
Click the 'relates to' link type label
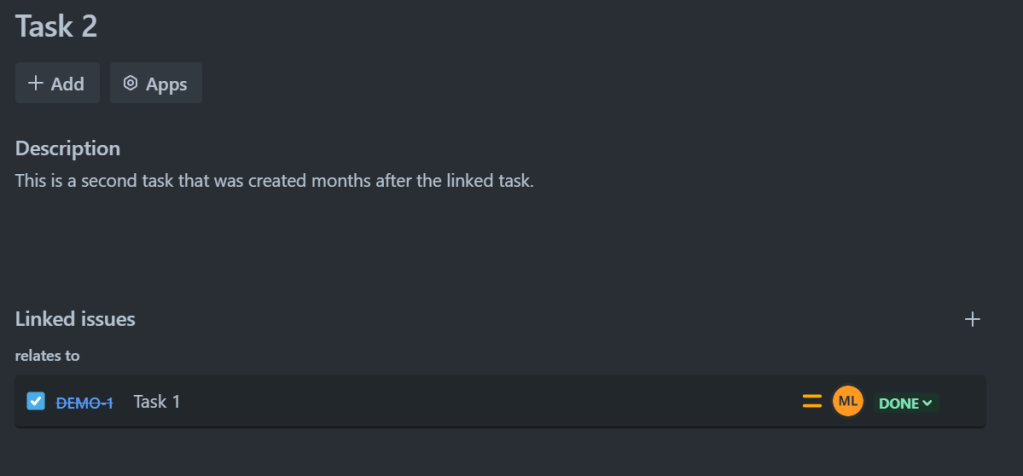tap(47, 355)
